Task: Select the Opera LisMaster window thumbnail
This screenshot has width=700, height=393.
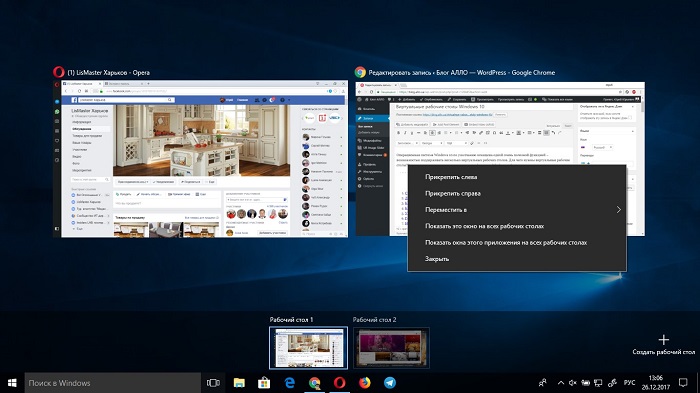Action: coord(200,159)
